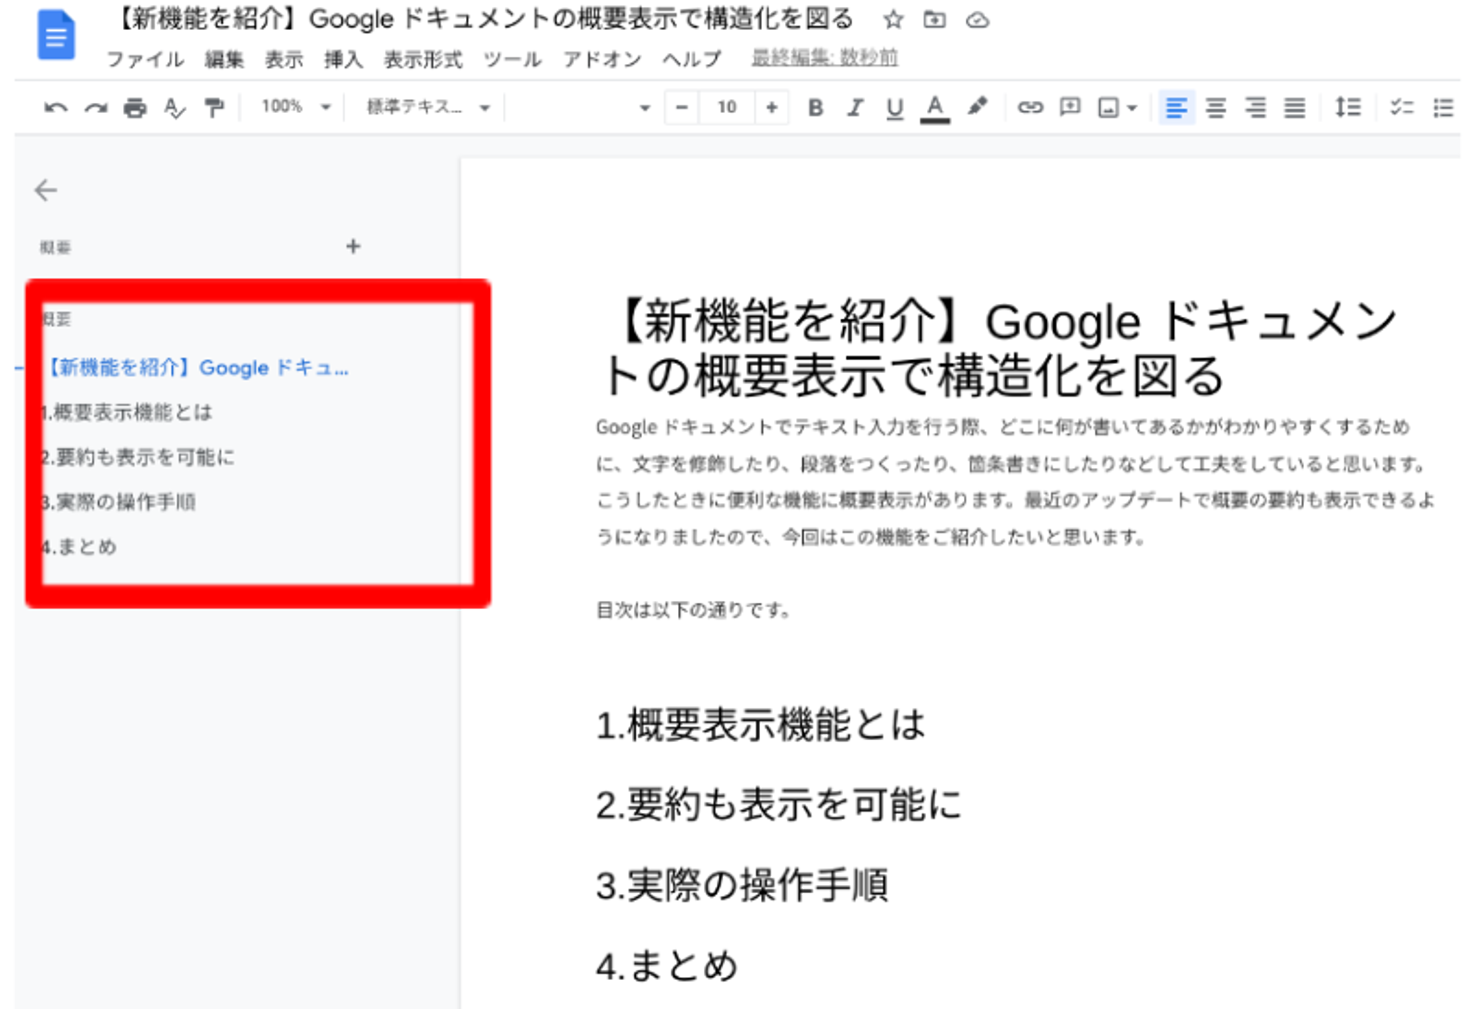Open the アドオン menu

point(602,60)
